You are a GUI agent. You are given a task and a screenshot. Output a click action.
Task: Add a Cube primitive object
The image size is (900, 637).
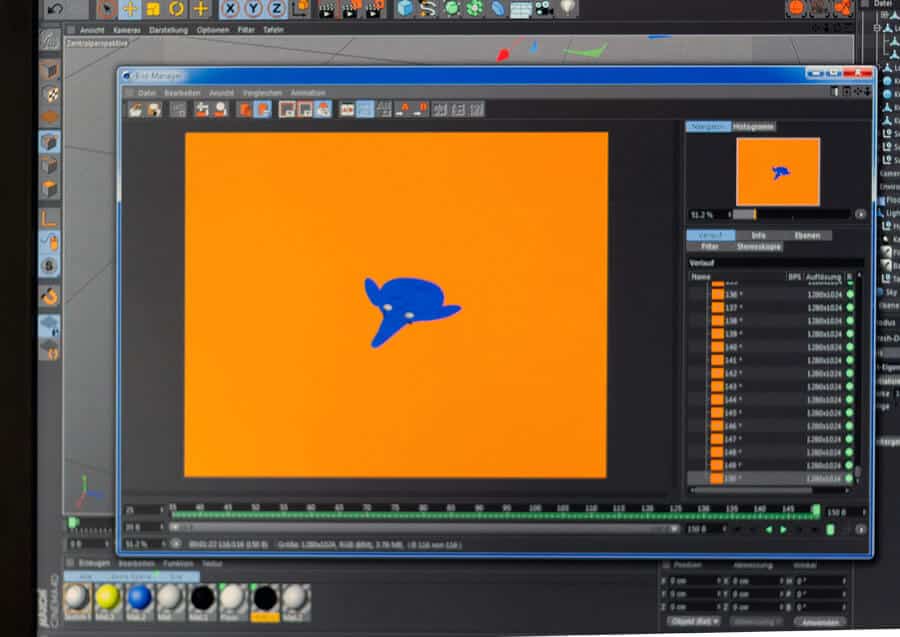click(x=405, y=8)
